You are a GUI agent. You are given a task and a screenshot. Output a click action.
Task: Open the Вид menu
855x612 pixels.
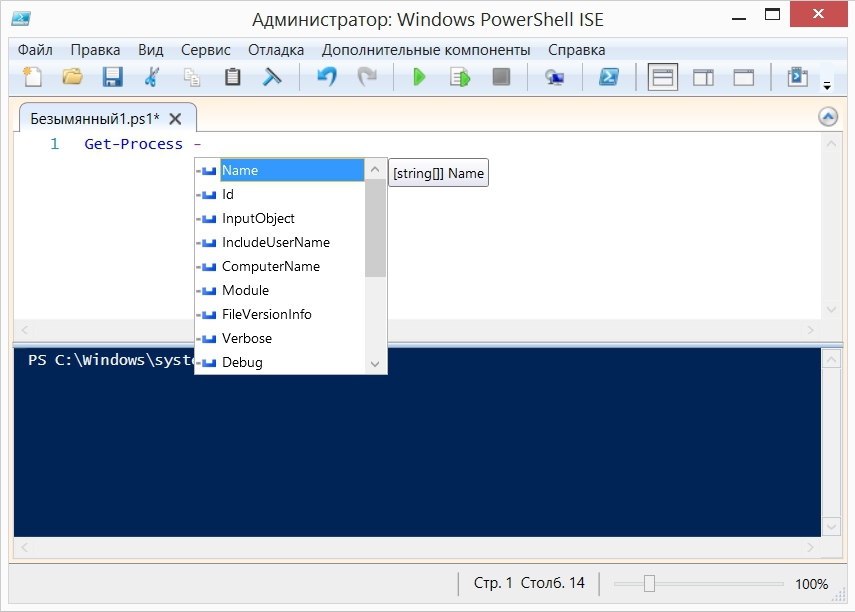(150, 50)
